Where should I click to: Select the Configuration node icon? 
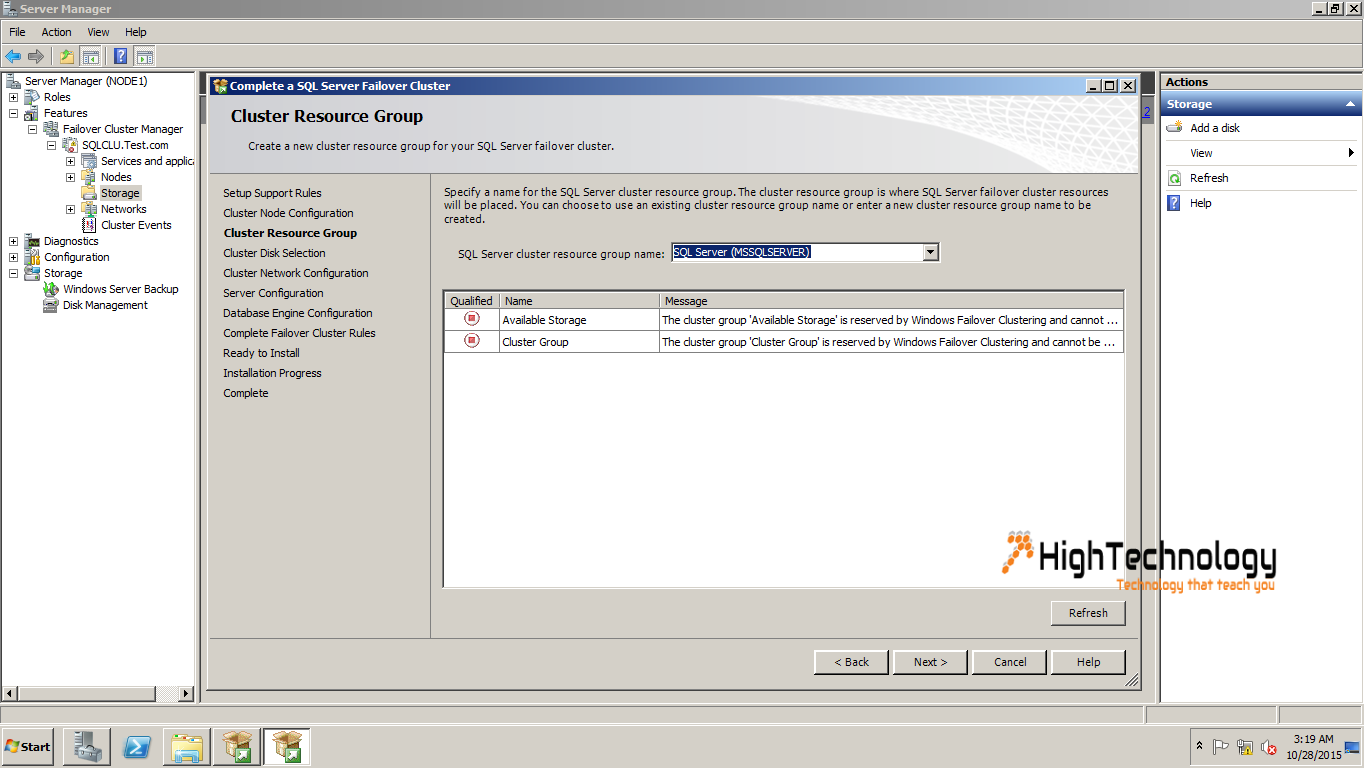[32, 257]
